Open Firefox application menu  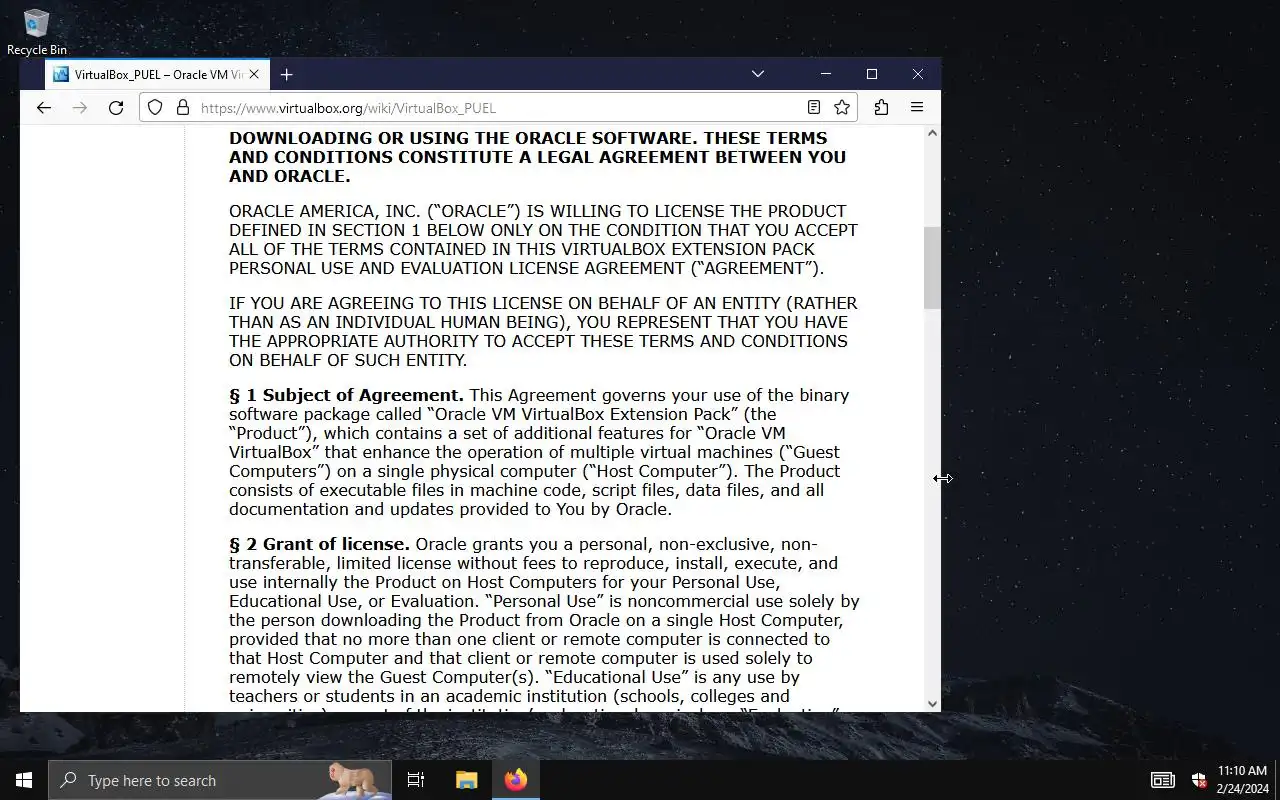click(917, 108)
